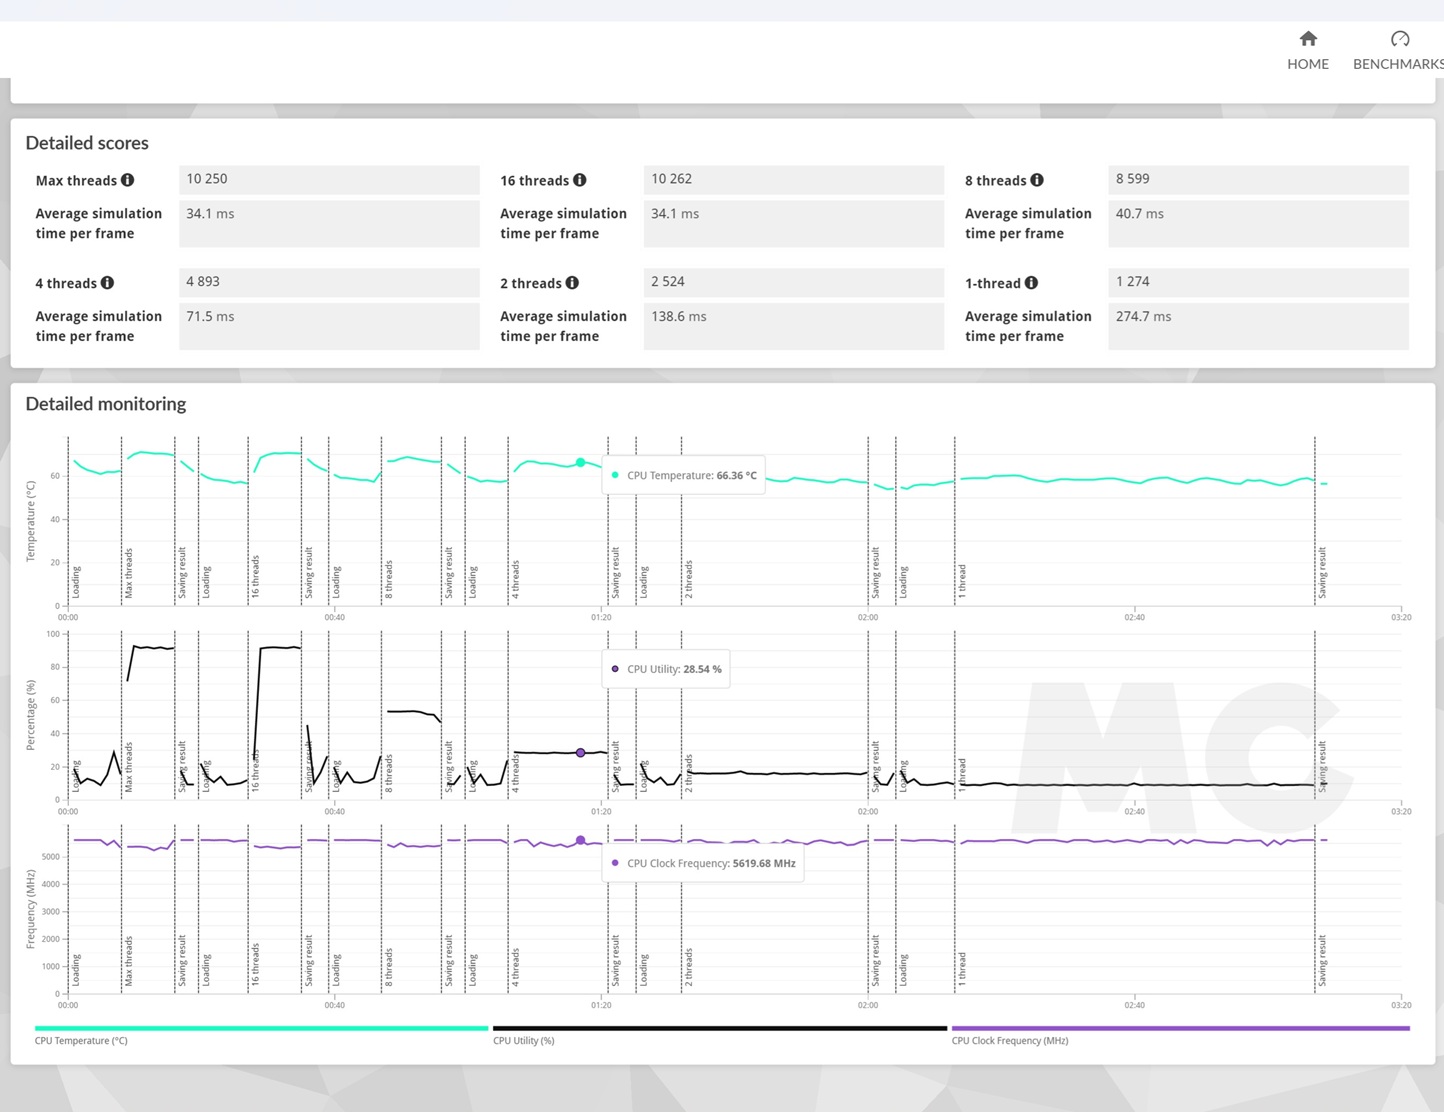Click the info icon beside 4 threads
The width and height of the screenshot is (1444, 1112).
(107, 283)
